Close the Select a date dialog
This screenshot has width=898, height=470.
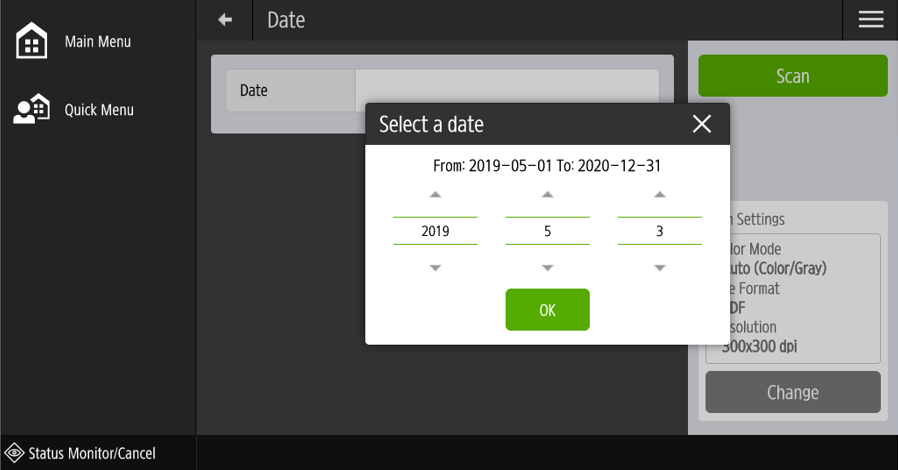click(702, 124)
